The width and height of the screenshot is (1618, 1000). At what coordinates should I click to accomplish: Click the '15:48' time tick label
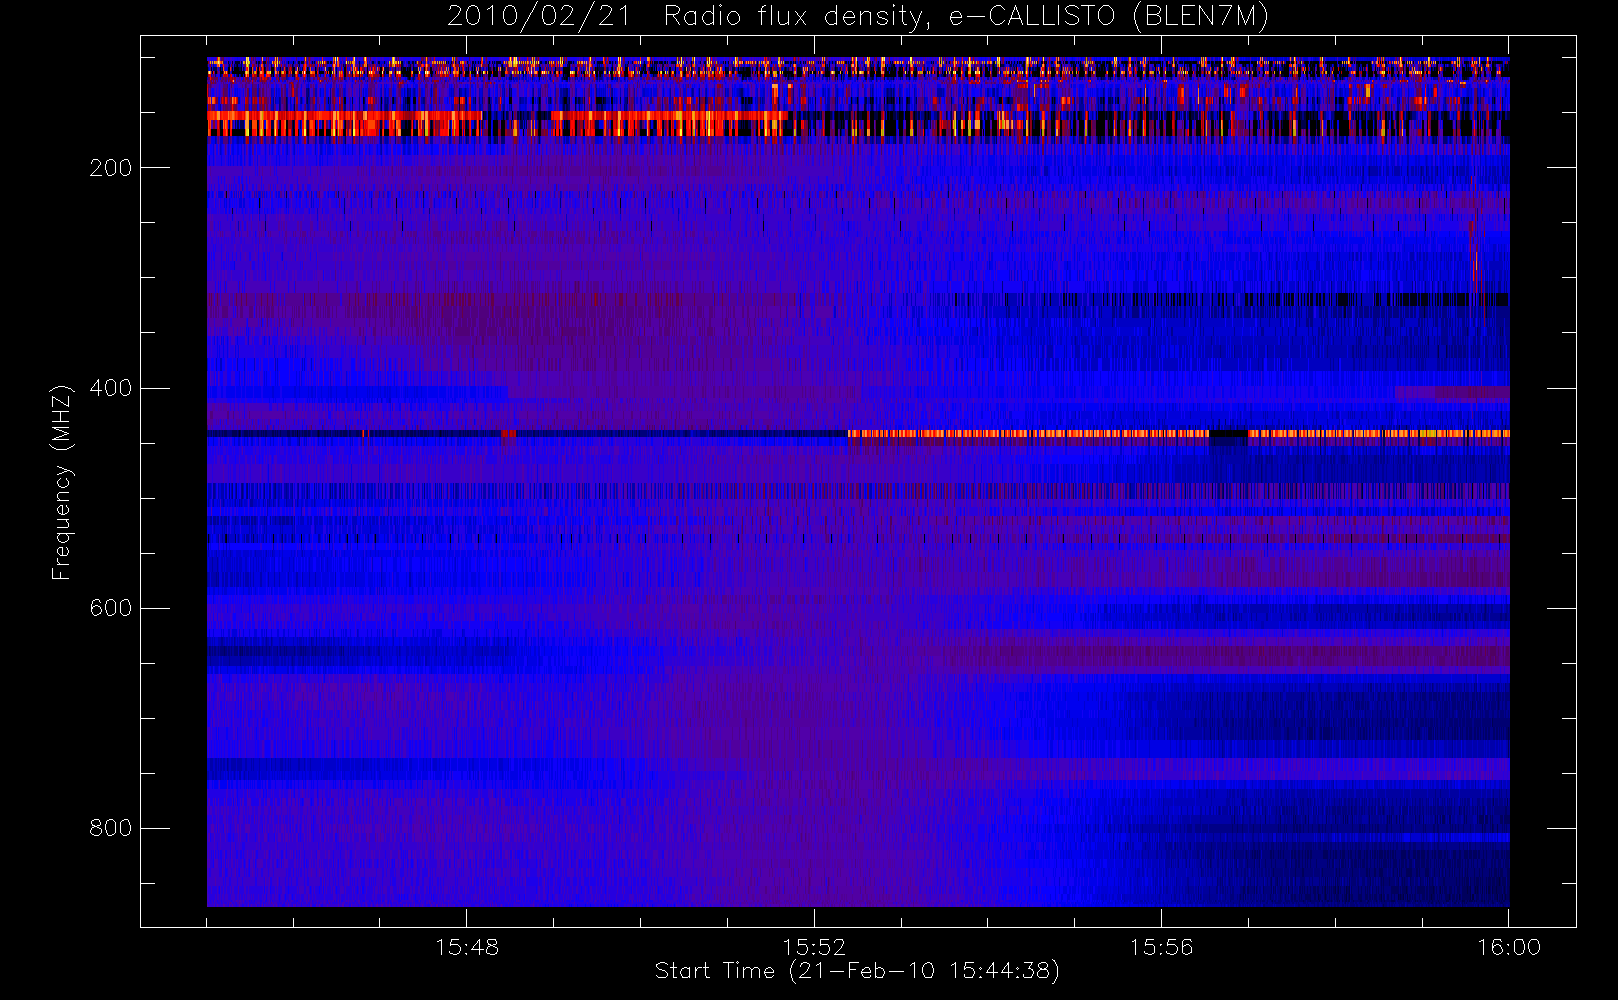tap(467, 947)
